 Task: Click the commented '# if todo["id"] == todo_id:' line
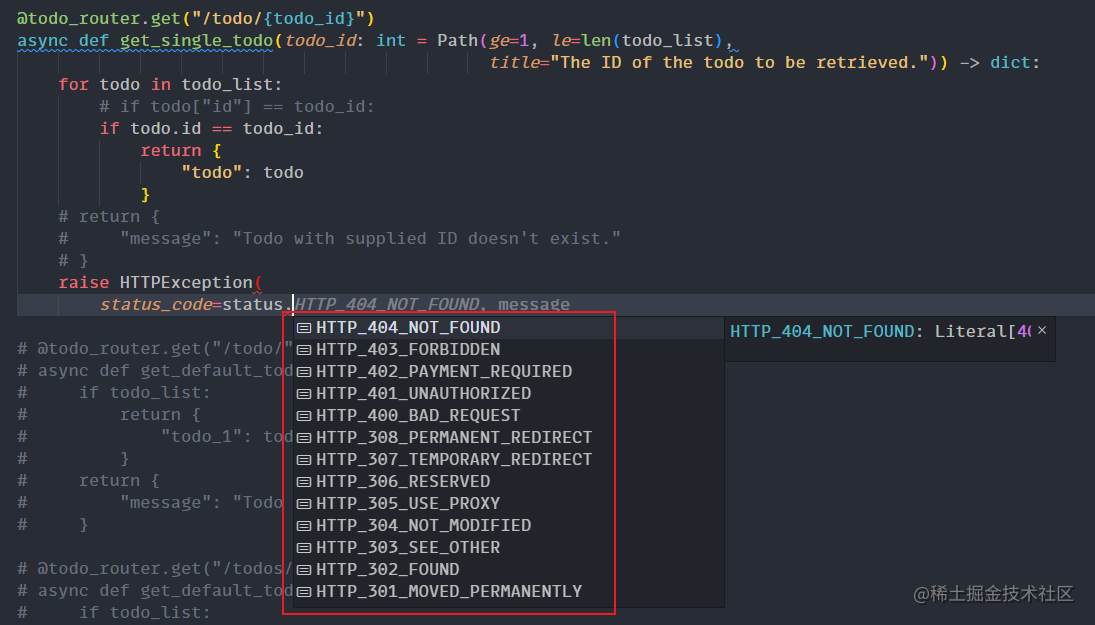[x=237, y=107]
